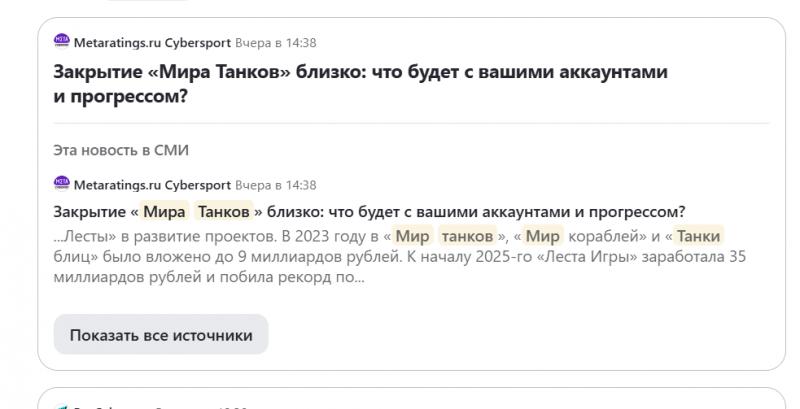Click highlighted «танков» in the snippet text
This screenshot has height=409, width=800.
[x=467, y=236]
